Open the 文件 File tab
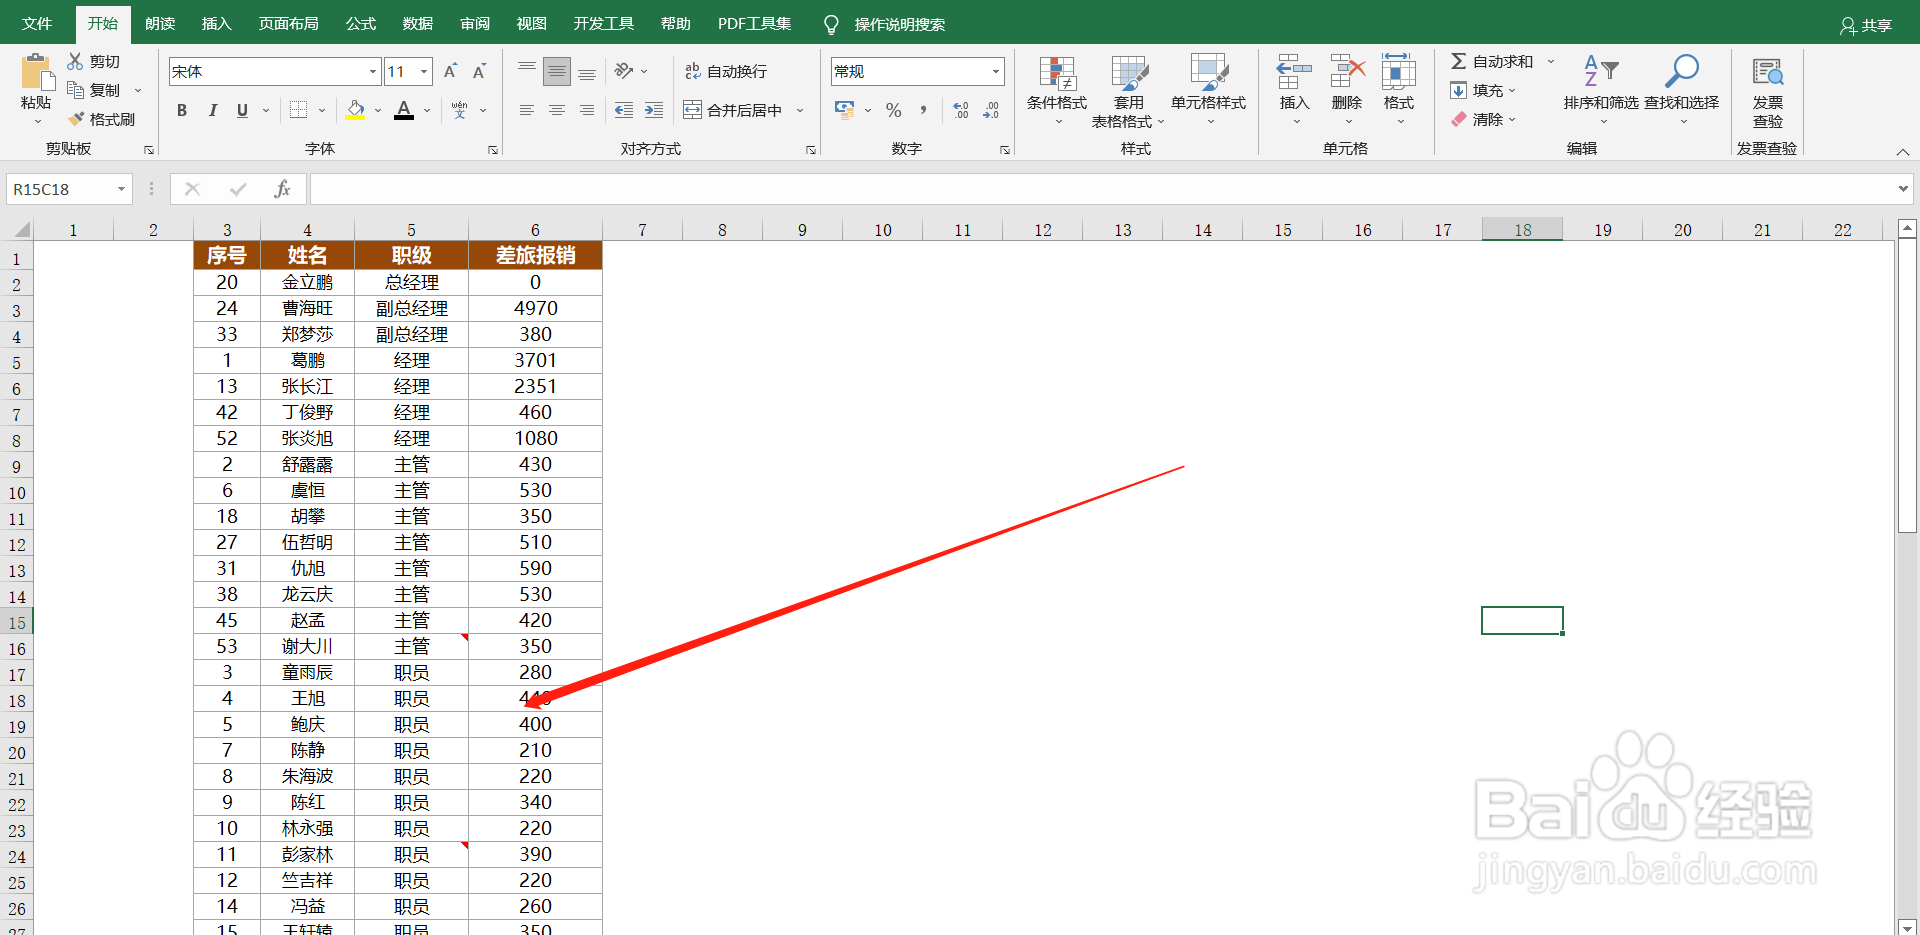Screen dimensions: 1920x935 coord(37,23)
